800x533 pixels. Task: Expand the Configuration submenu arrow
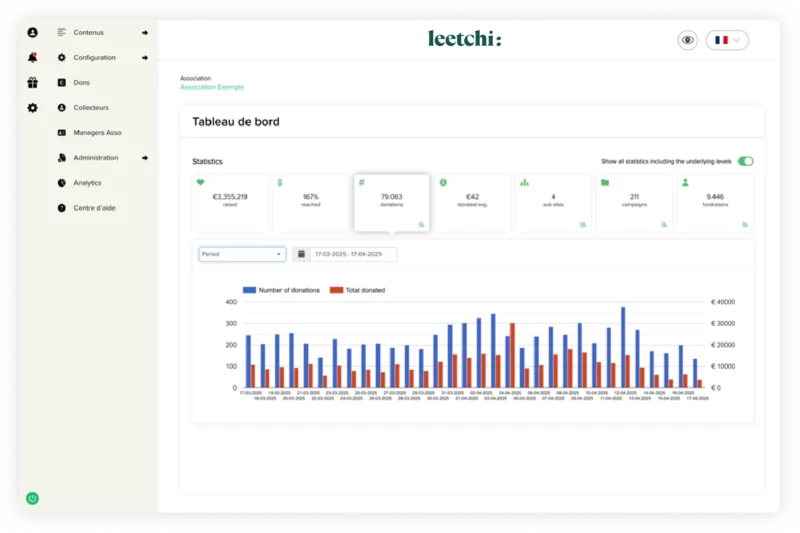point(145,58)
